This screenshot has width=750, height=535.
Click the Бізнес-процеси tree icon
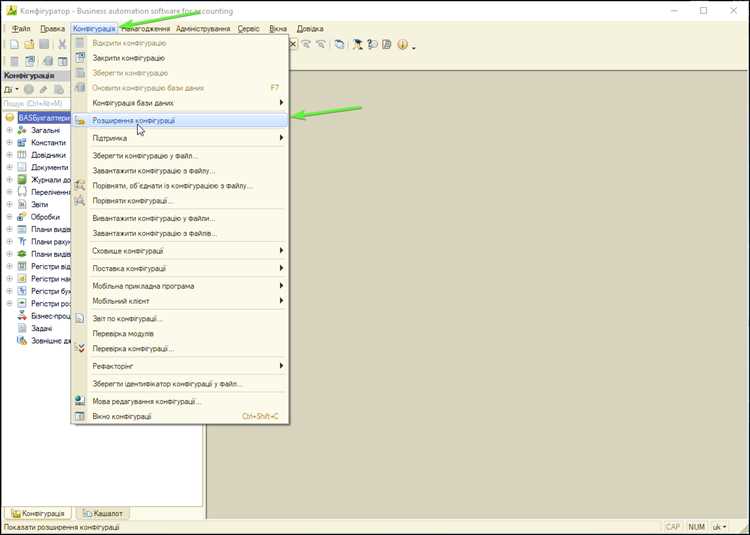point(22,316)
